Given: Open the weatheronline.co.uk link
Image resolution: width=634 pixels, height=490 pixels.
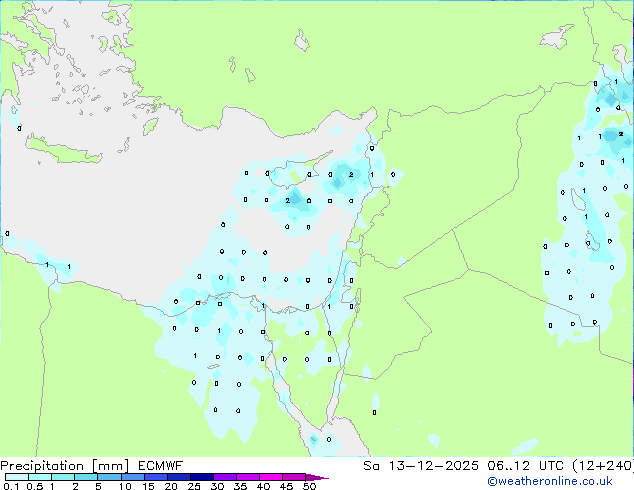Looking at the screenshot, I should (x=550, y=481).
